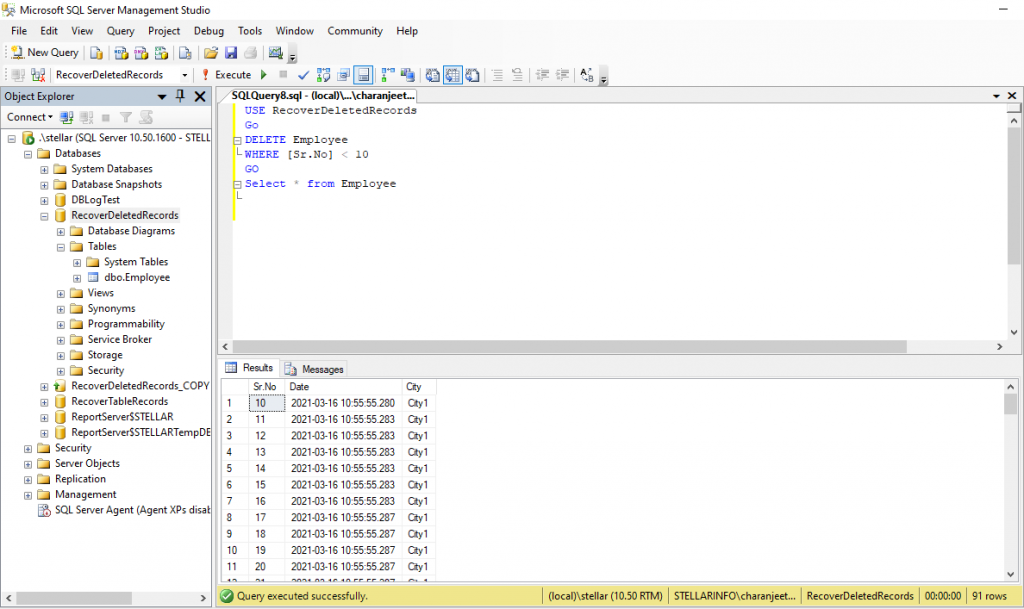
Task: Click the Decrease Indent icon
Action: (542, 75)
